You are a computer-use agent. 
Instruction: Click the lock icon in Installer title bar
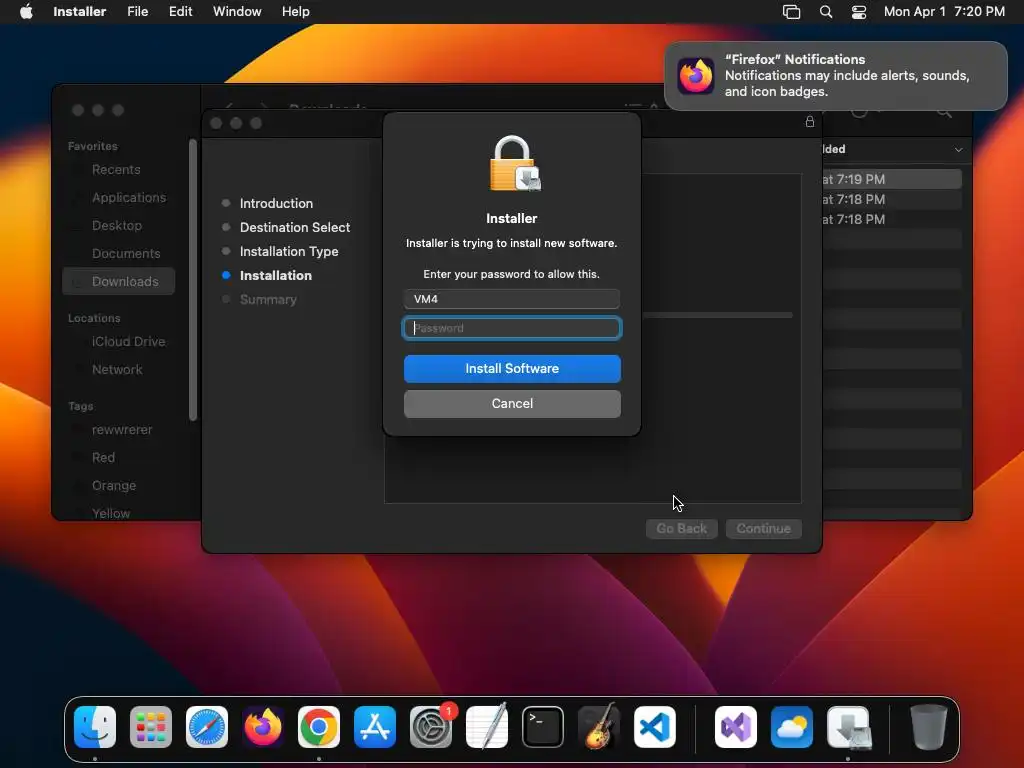pos(810,121)
